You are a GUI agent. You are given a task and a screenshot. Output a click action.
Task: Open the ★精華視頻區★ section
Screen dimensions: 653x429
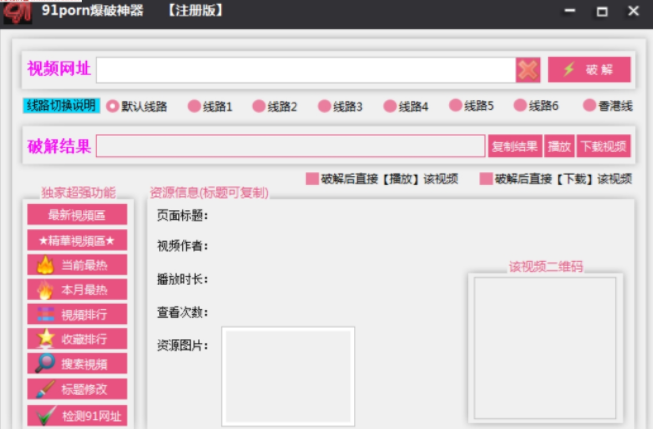click(77, 240)
